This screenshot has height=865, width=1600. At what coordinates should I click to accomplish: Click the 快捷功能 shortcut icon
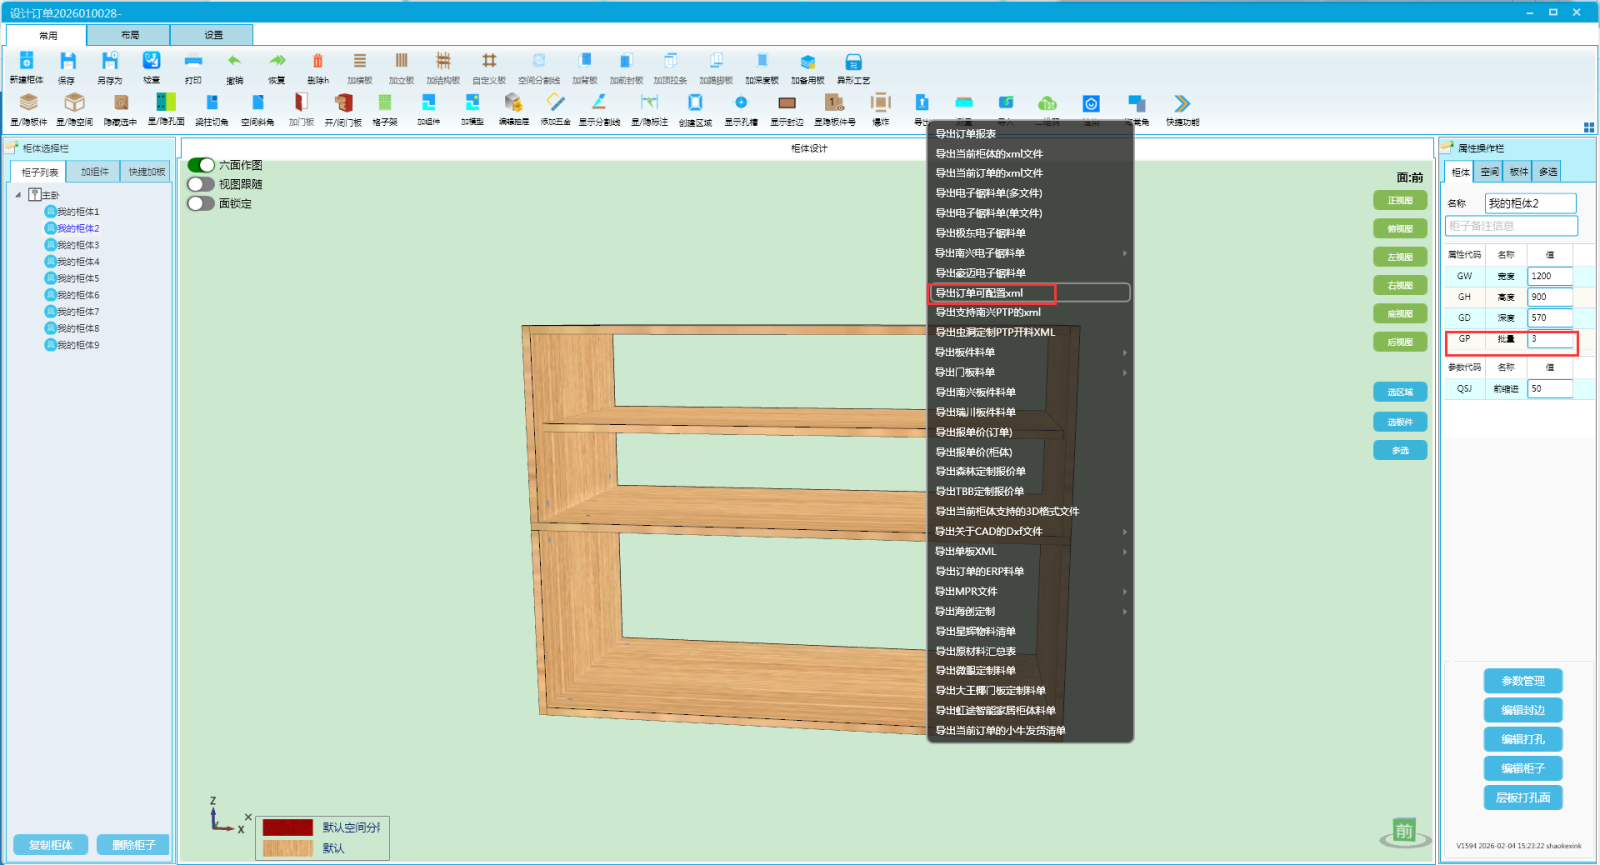coord(1182,104)
